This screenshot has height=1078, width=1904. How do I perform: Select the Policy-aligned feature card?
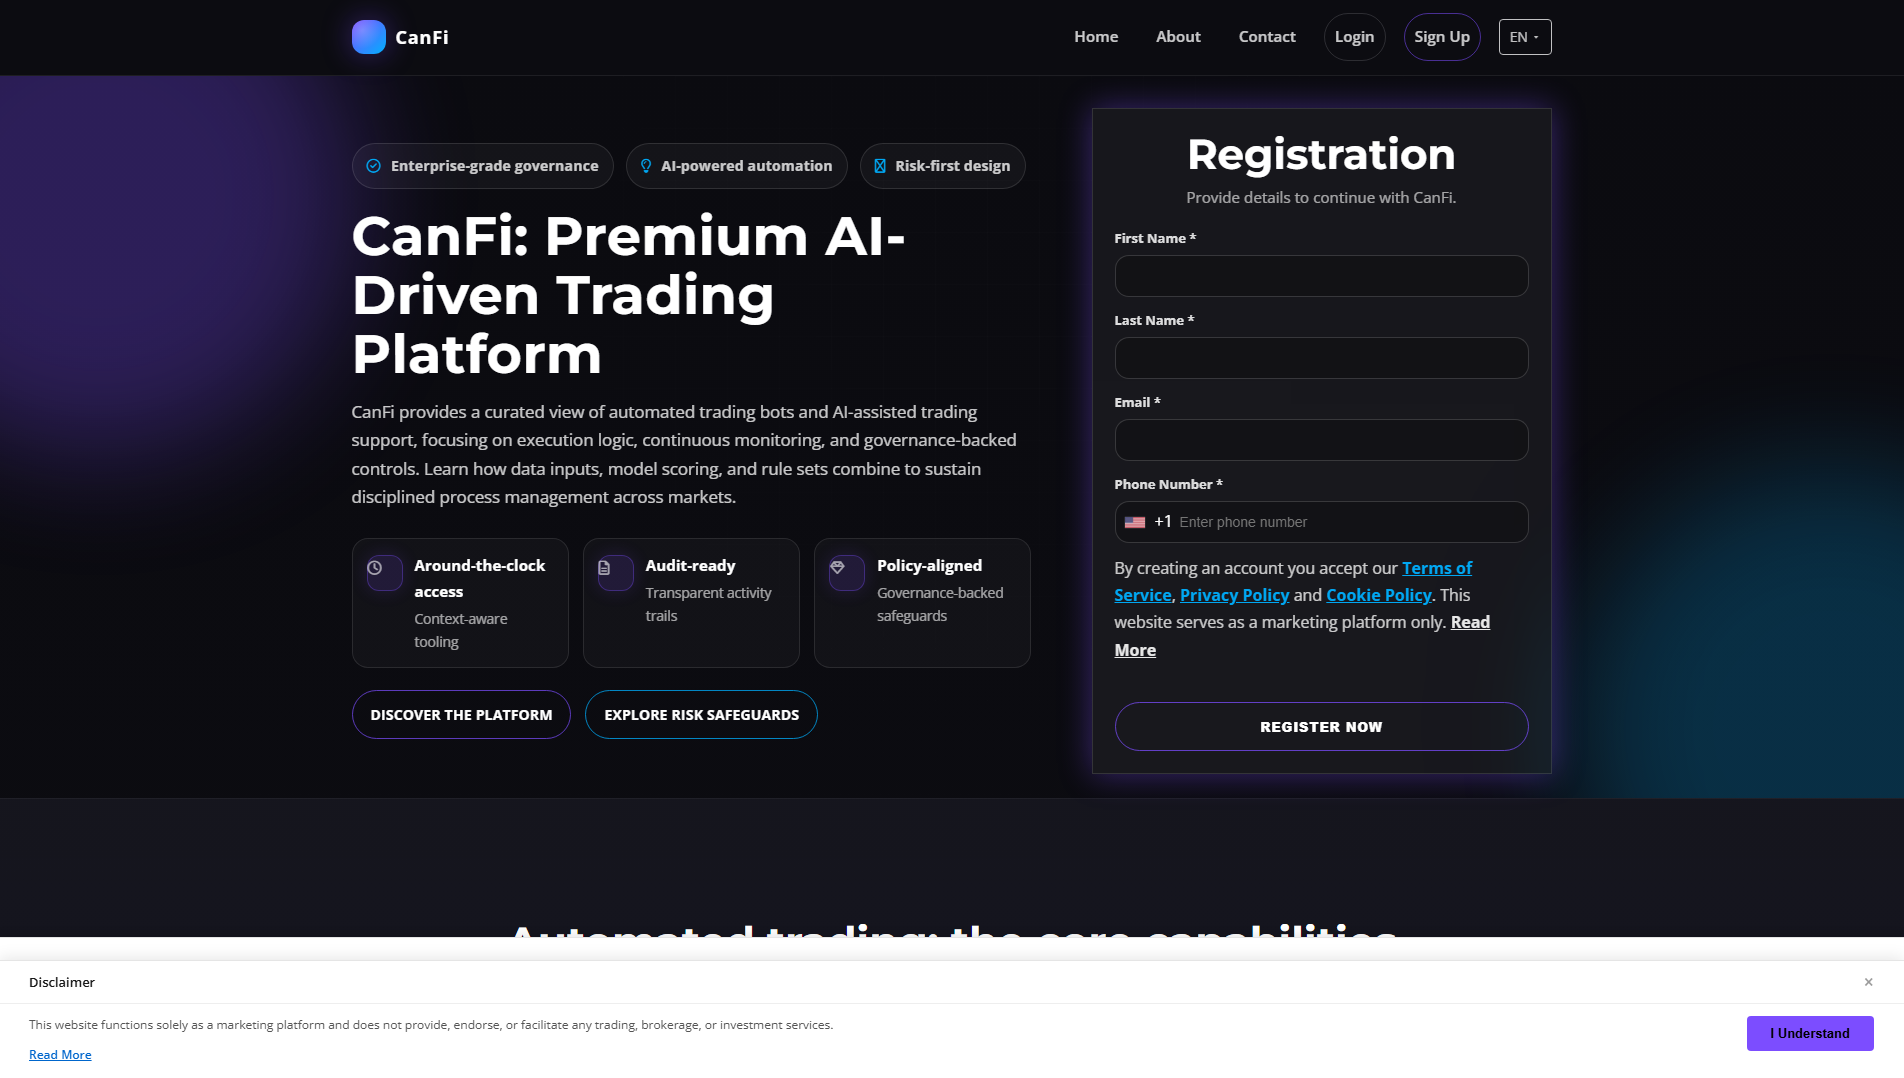(922, 603)
